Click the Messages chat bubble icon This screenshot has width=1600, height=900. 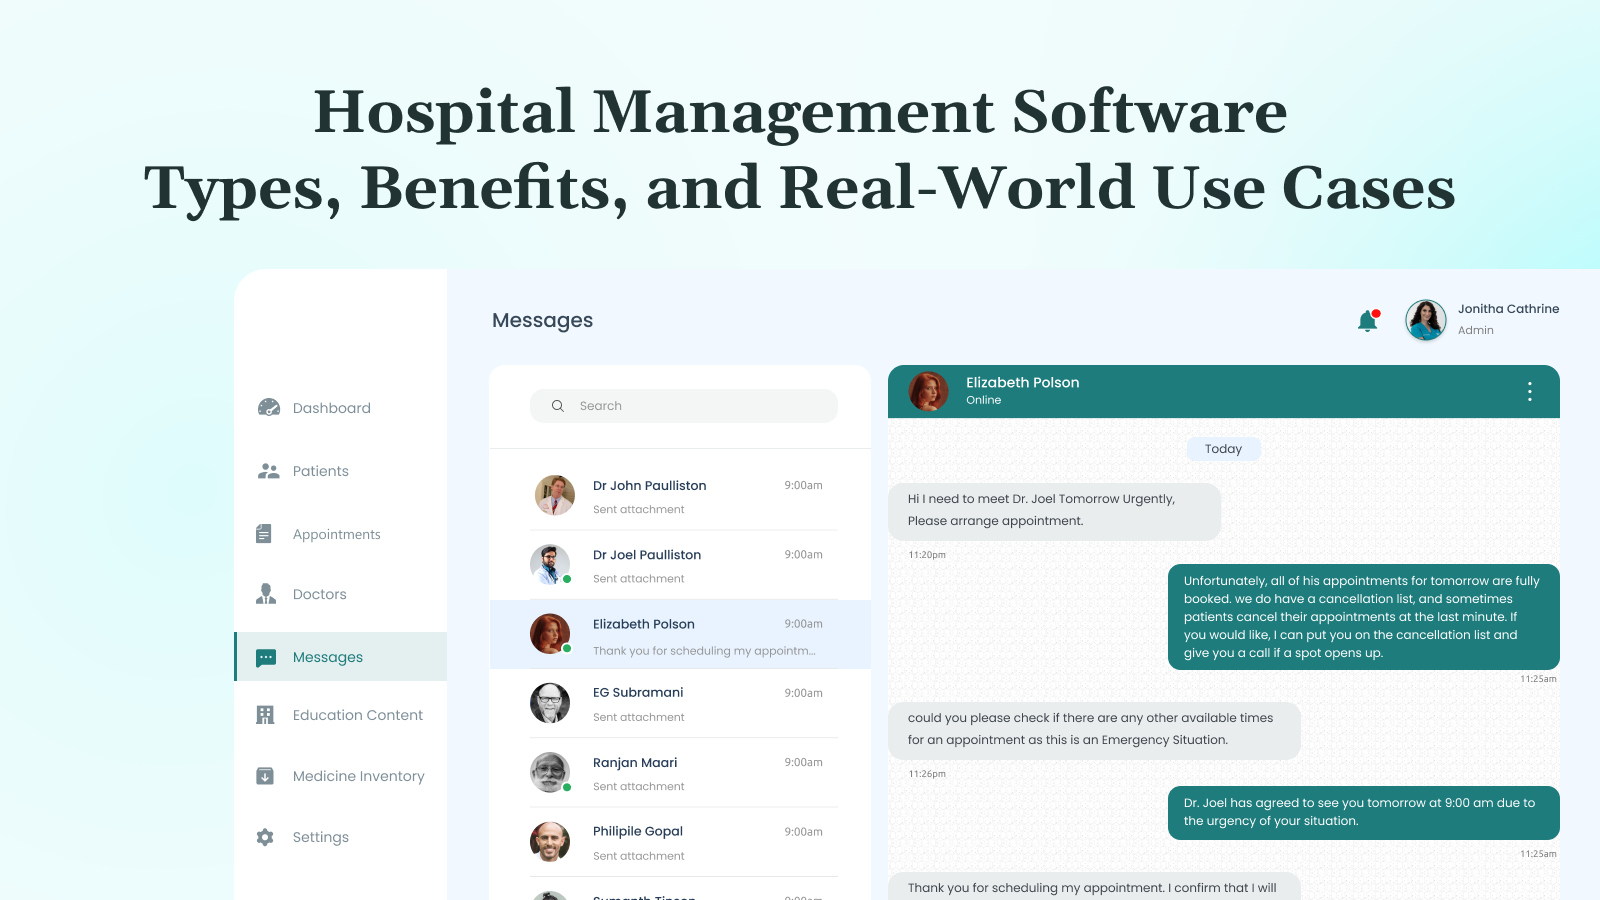266,657
